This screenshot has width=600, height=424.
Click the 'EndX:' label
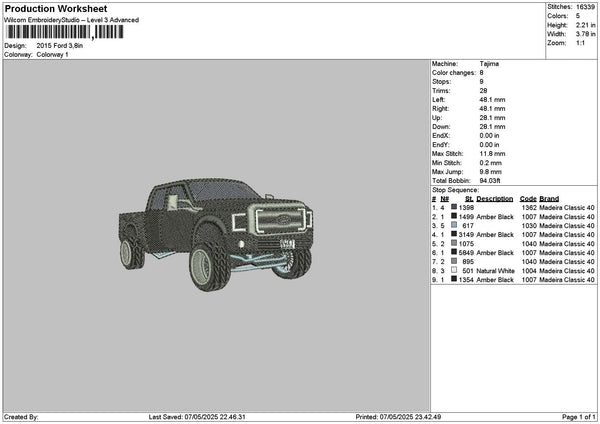tap(441, 136)
